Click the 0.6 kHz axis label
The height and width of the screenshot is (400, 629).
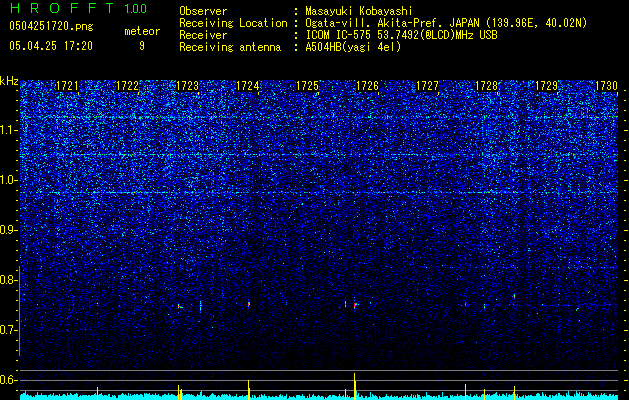tap(8, 380)
